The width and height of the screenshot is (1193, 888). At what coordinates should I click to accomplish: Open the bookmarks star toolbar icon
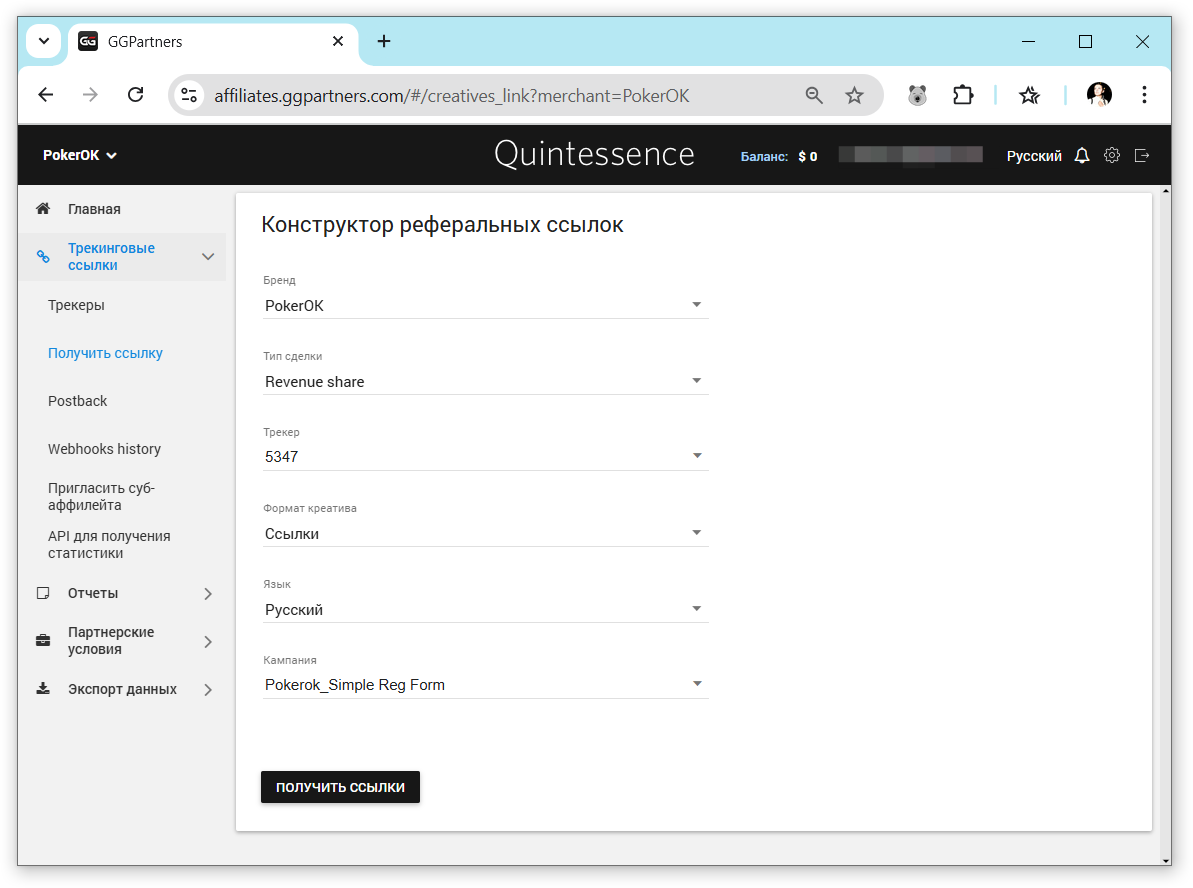[x=1029, y=95]
